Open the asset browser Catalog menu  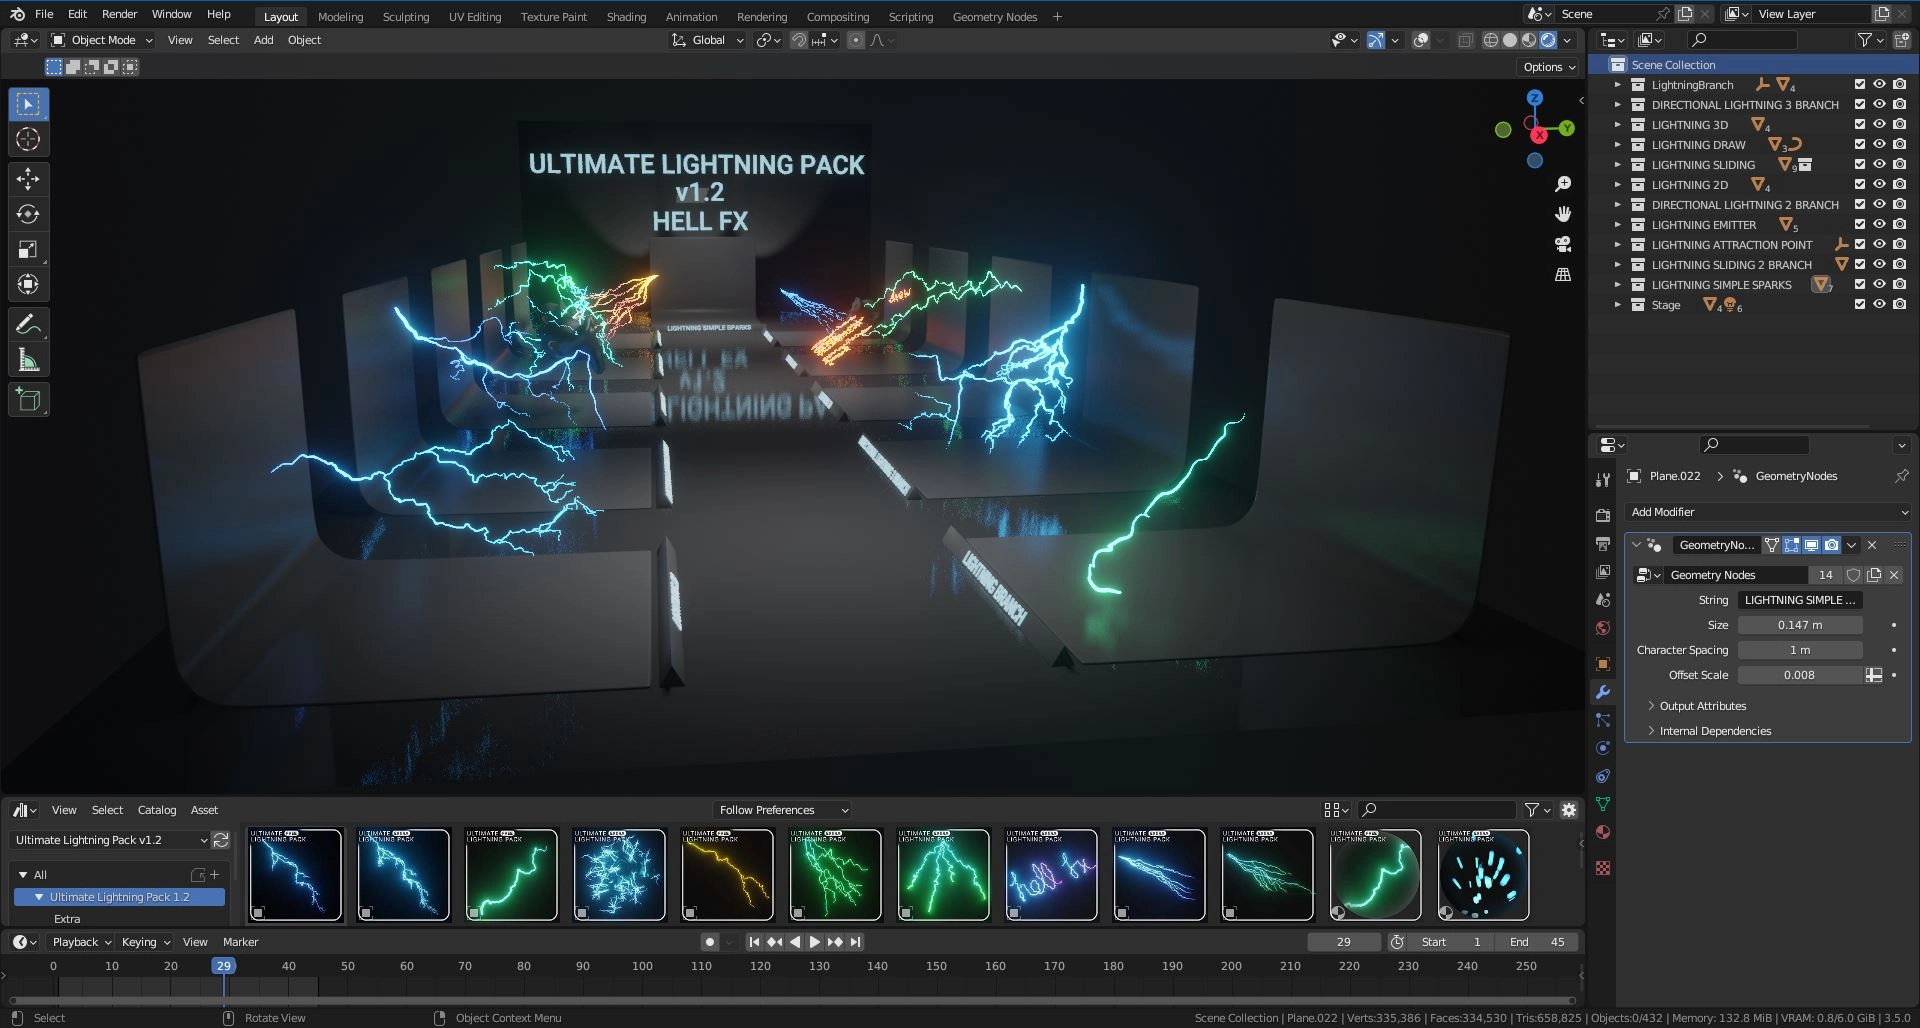point(156,810)
